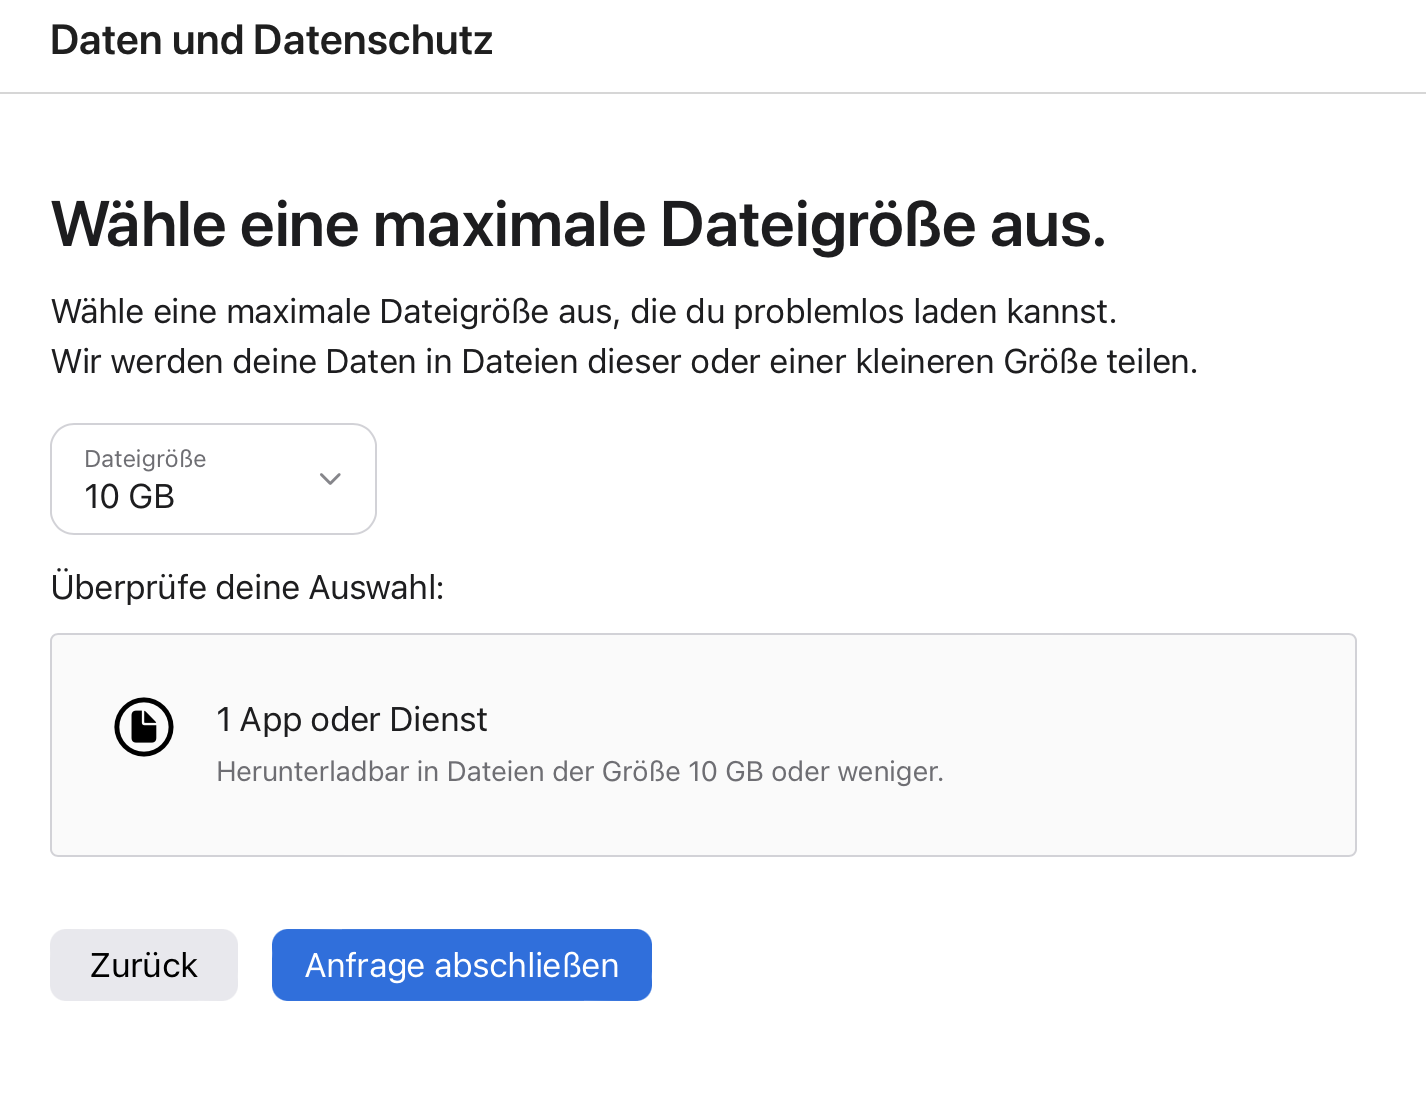Click the document icon beside 1 App oder Dienst
The image size is (1426, 1094).
(144, 727)
